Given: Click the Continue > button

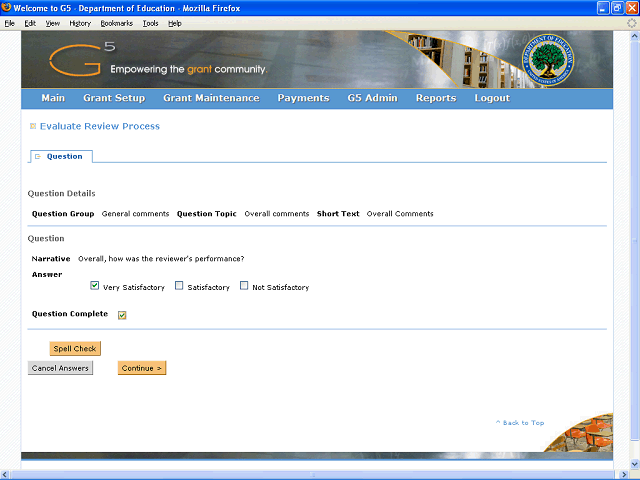Looking at the screenshot, I should click(x=142, y=368).
